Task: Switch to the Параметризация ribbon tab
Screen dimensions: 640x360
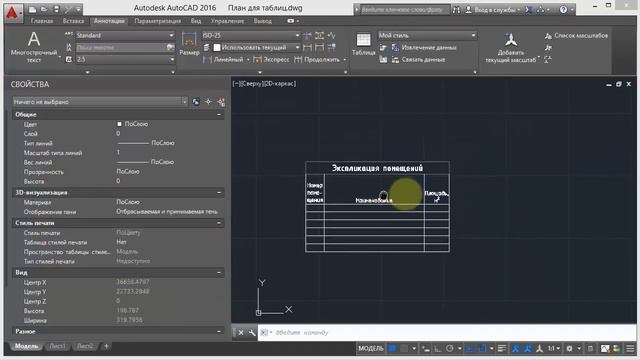Action: click(158, 21)
